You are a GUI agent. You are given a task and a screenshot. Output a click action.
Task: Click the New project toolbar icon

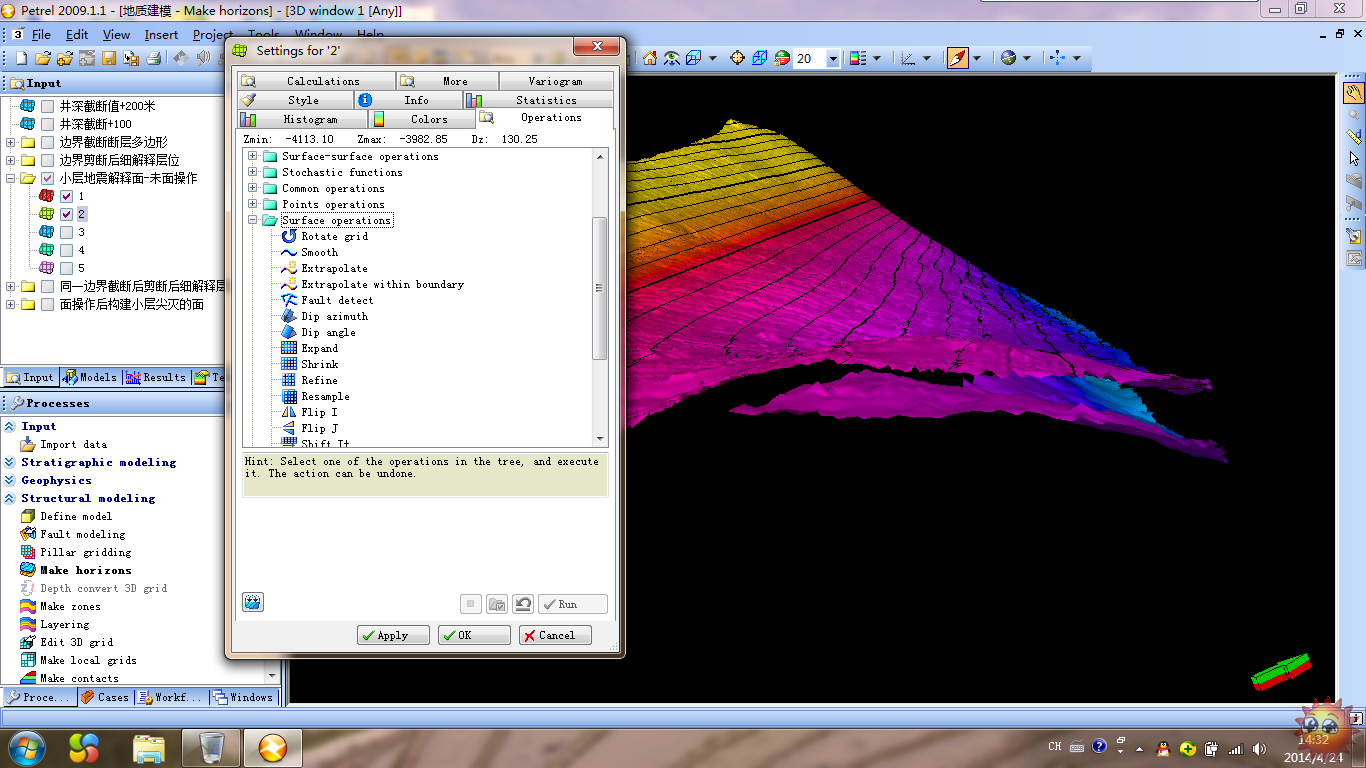tap(21, 58)
